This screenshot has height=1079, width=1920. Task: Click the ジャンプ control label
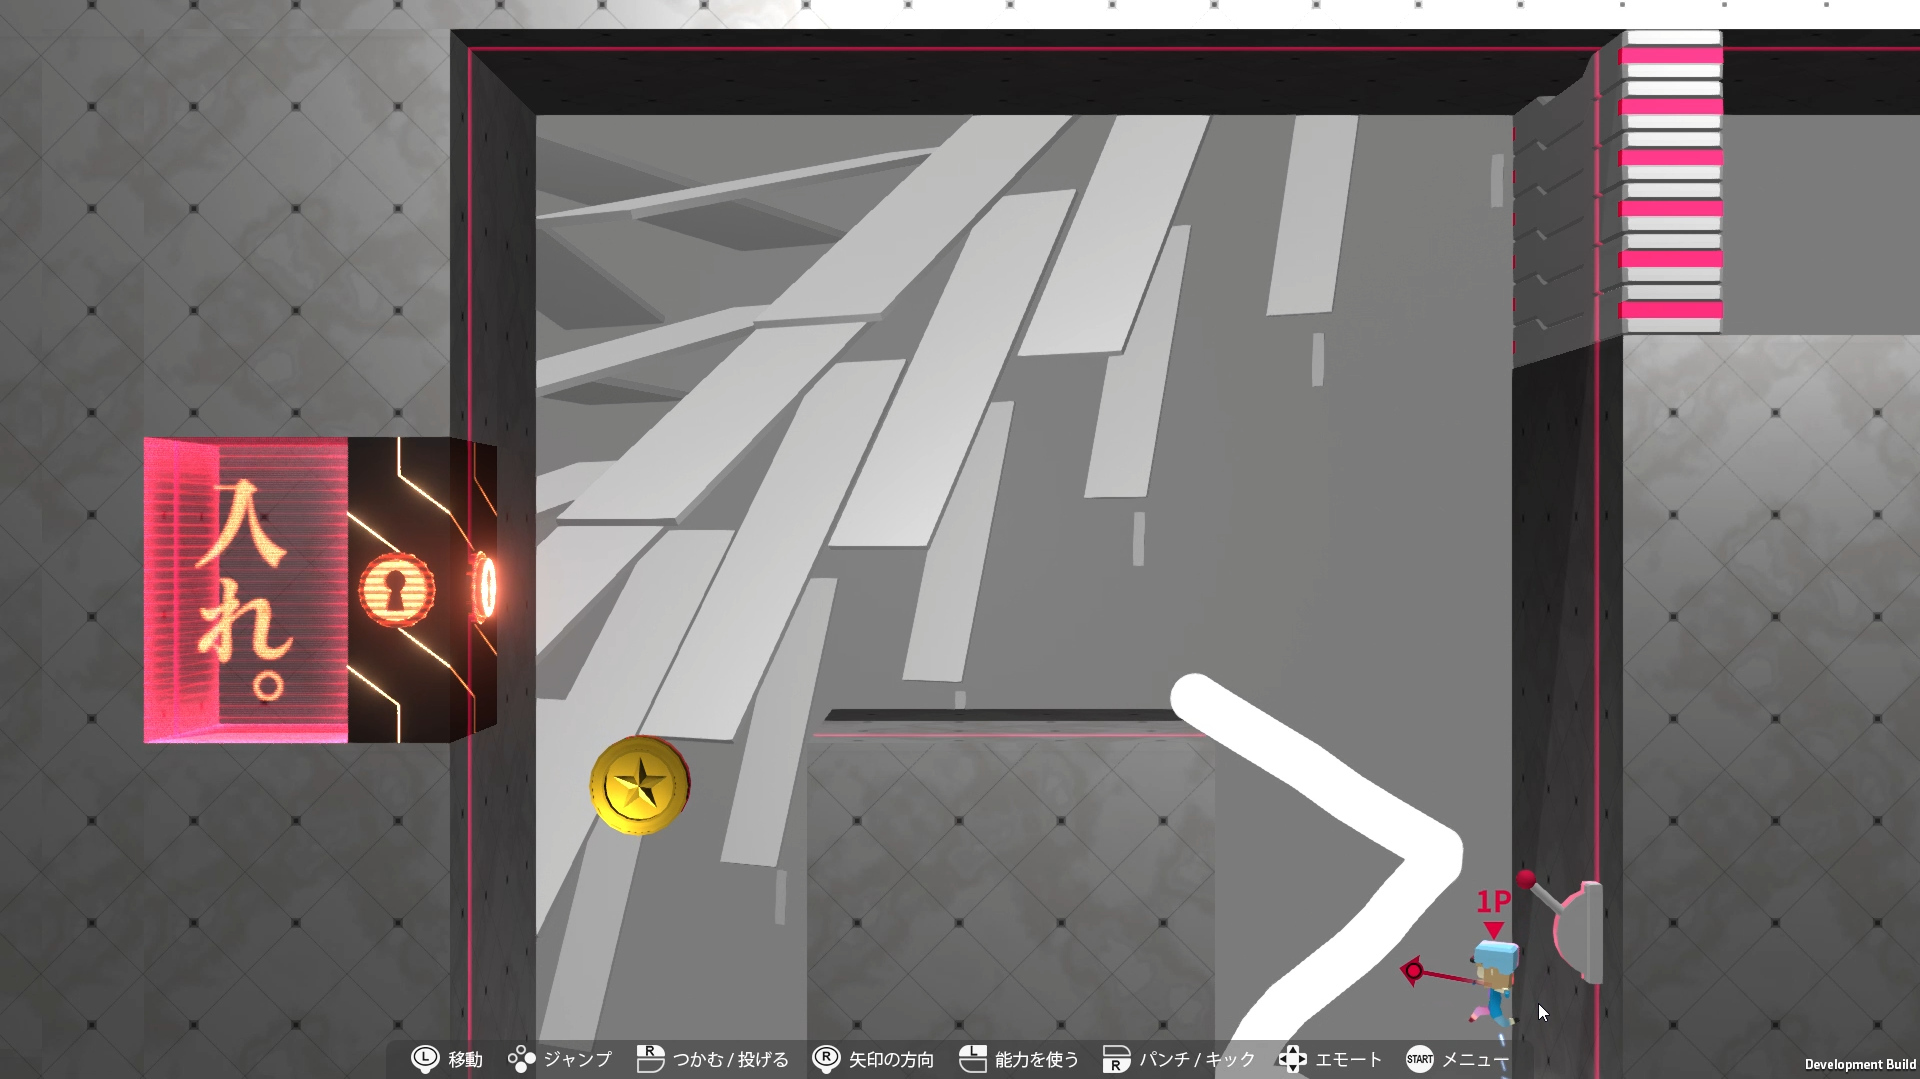[577, 1060]
